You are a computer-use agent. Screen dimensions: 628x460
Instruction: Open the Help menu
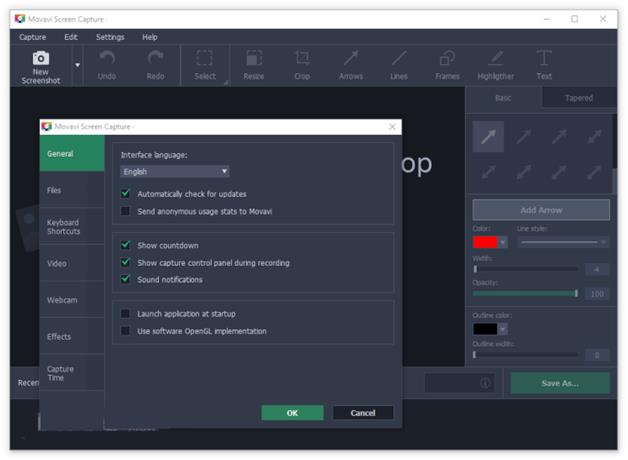(150, 37)
